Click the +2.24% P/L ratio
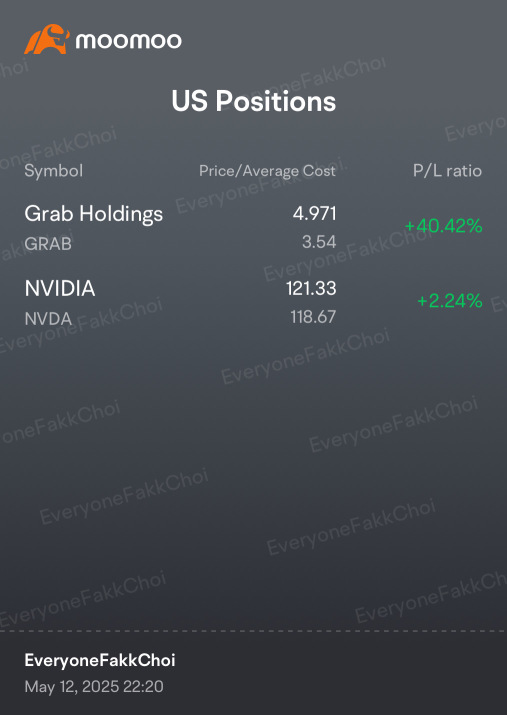This screenshot has width=507, height=715. [x=450, y=301]
